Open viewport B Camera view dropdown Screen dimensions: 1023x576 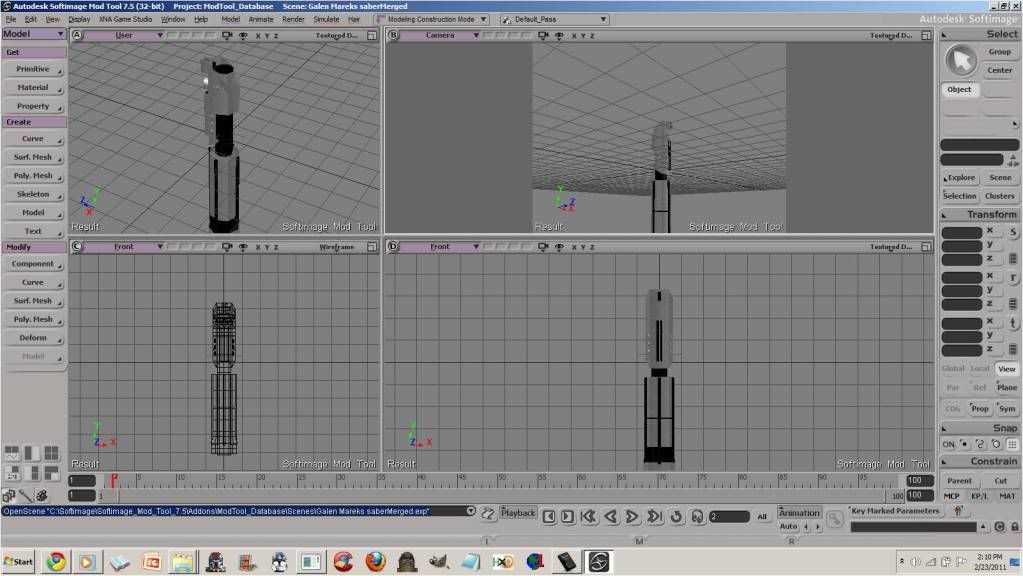point(440,35)
